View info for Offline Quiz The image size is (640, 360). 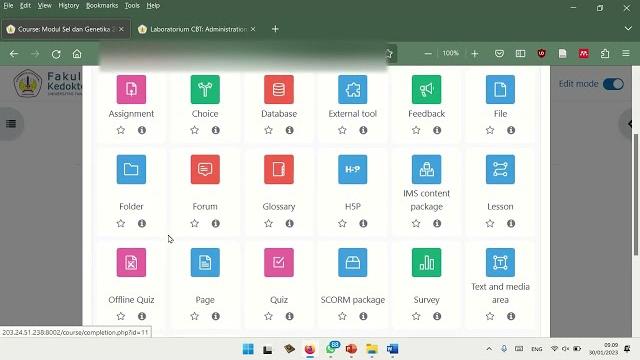142,316
